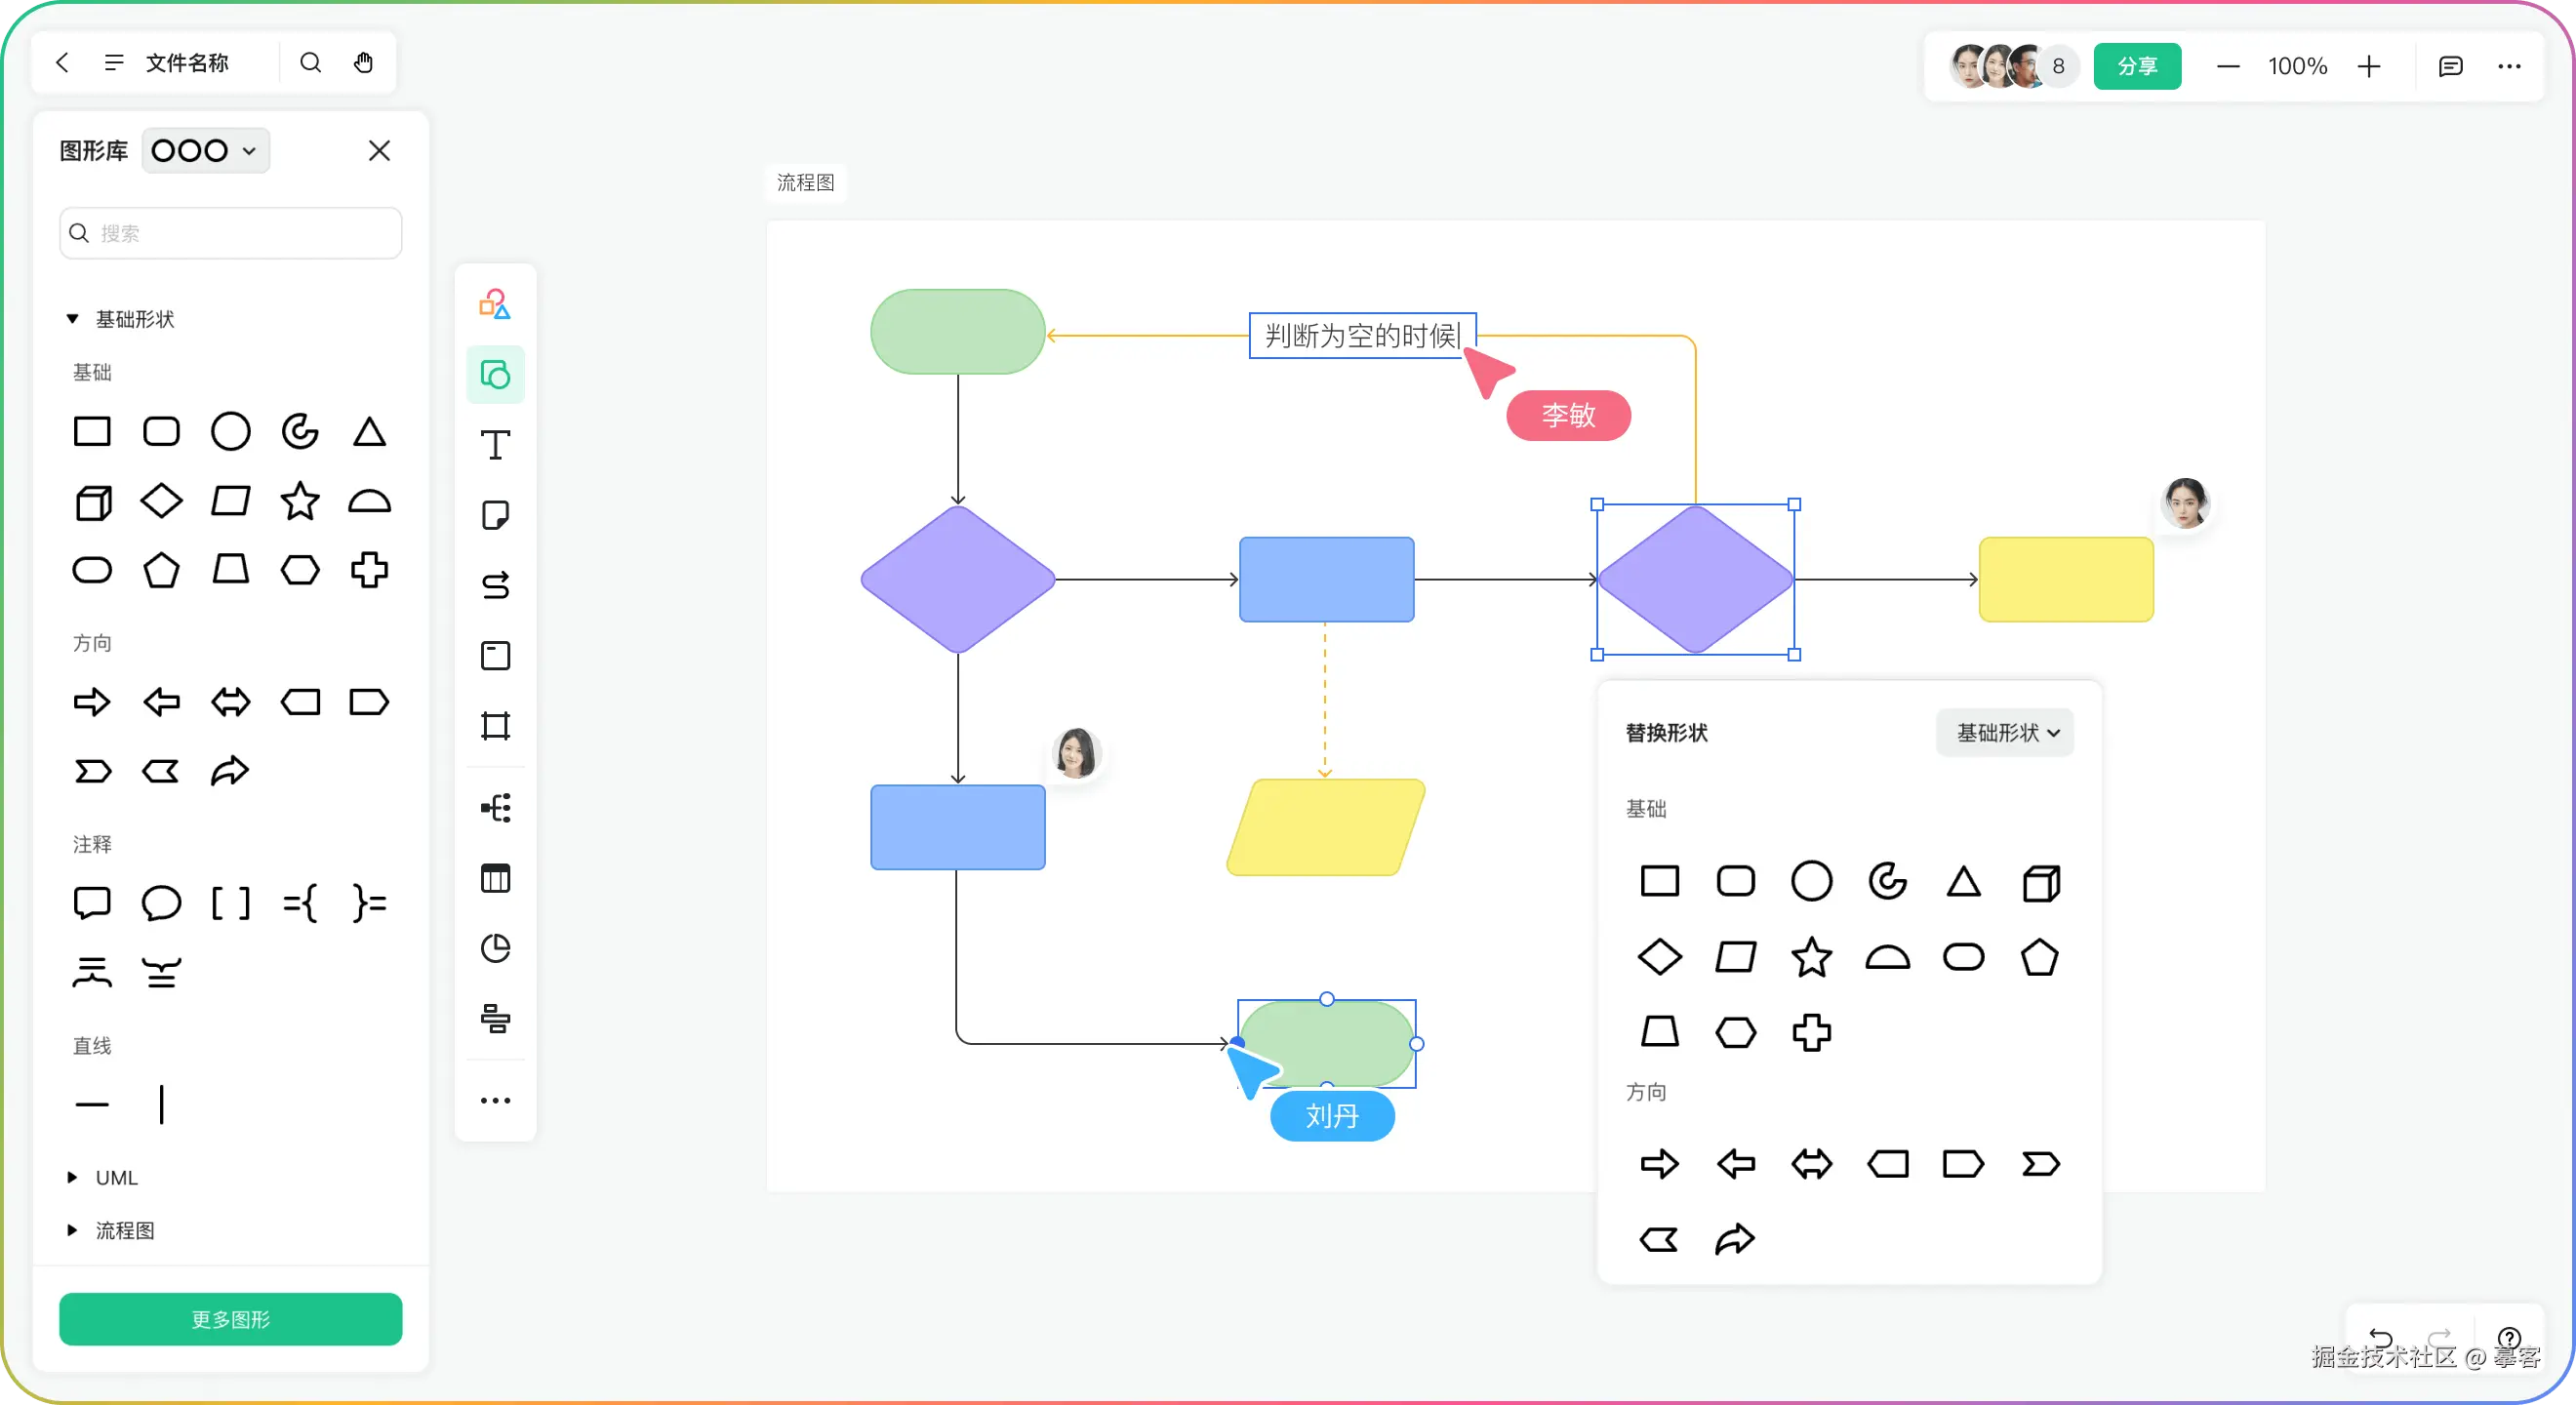Toggle the hand pan tool
This screenshot has height=1405, width=2576.
point(363,63)
